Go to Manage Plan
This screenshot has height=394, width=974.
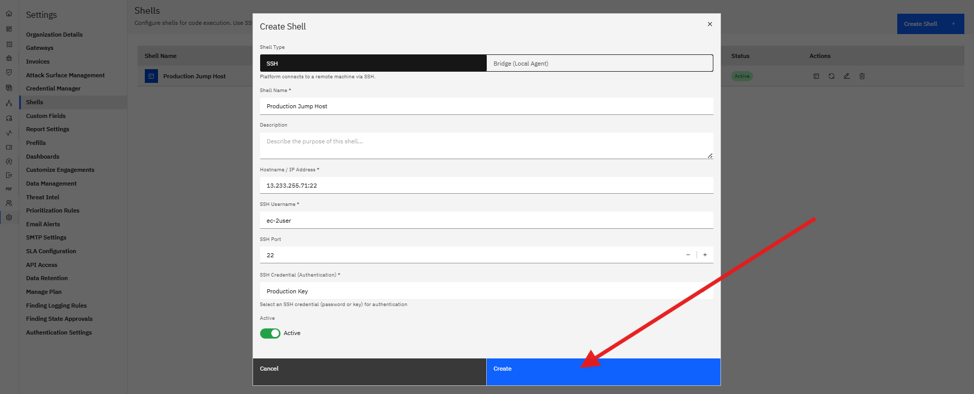click(x=43, y=291)
